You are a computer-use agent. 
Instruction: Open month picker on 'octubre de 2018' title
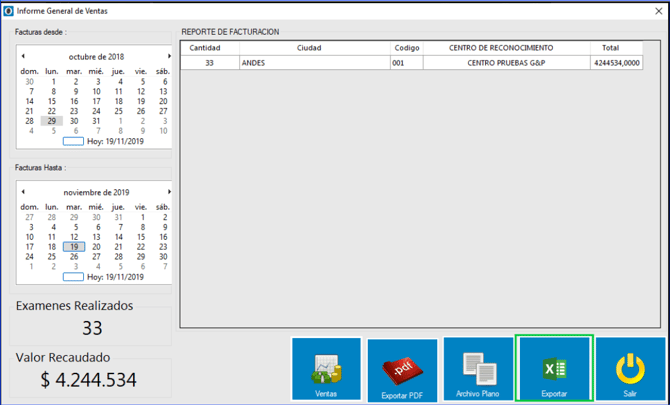96,57
